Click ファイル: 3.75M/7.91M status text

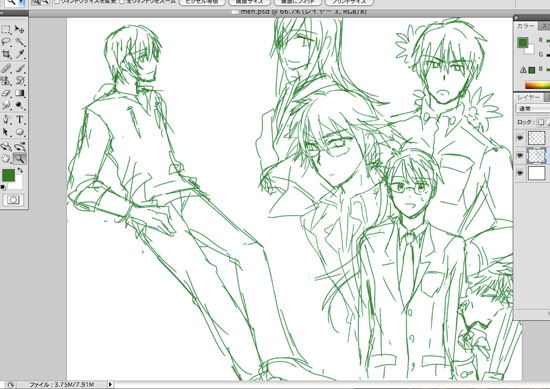click(x=61, y=385)
